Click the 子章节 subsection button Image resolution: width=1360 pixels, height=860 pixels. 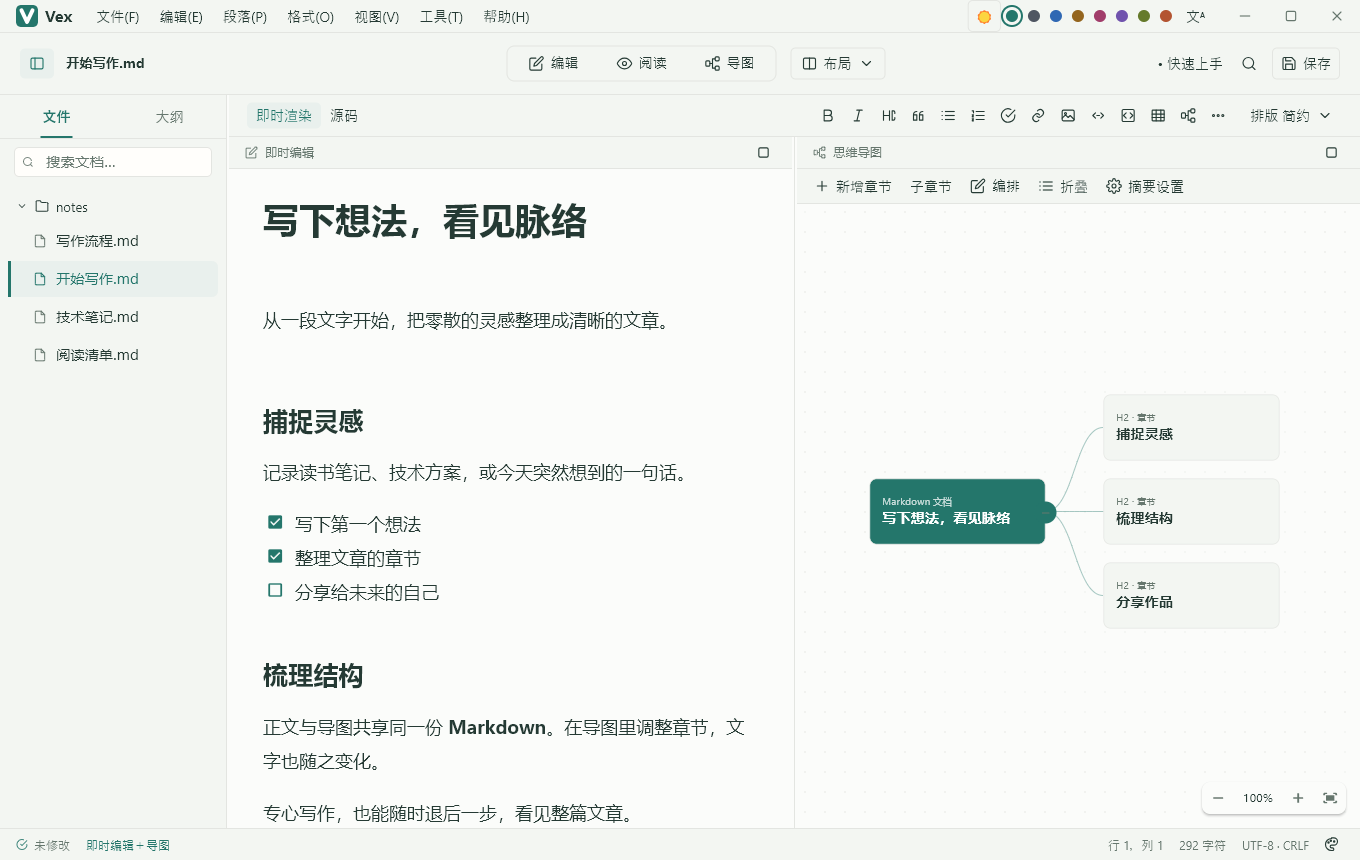pyautogui.click(x=931, y=186)
